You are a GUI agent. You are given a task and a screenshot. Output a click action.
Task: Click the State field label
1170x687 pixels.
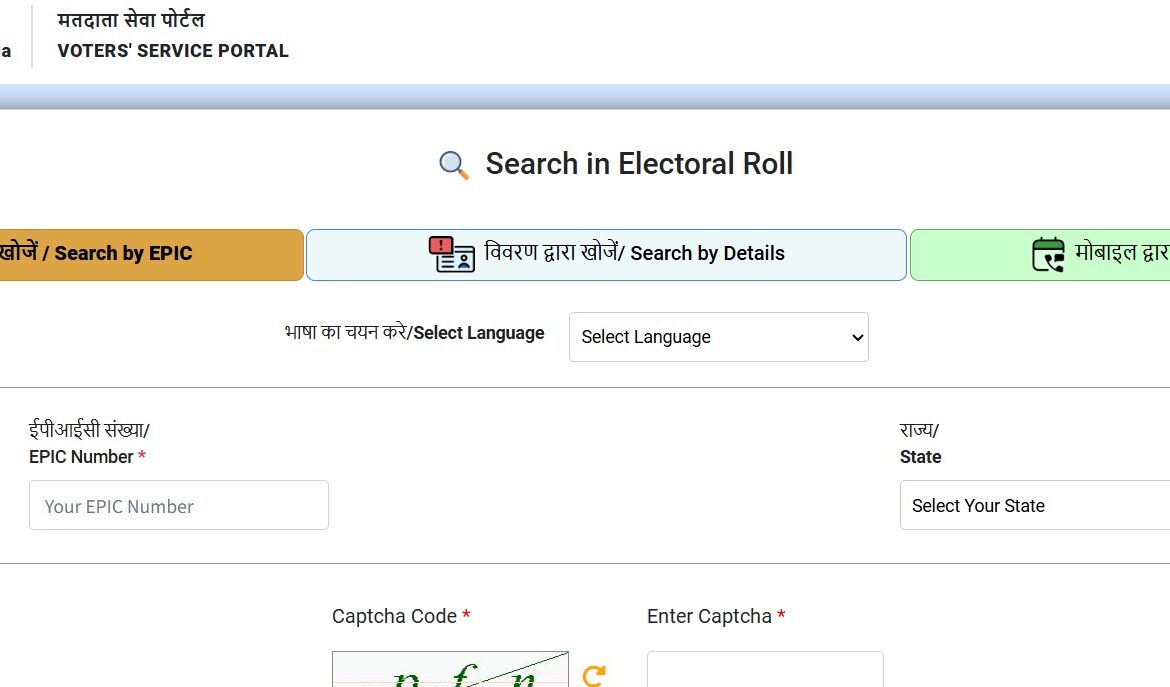tap(920, 457)
